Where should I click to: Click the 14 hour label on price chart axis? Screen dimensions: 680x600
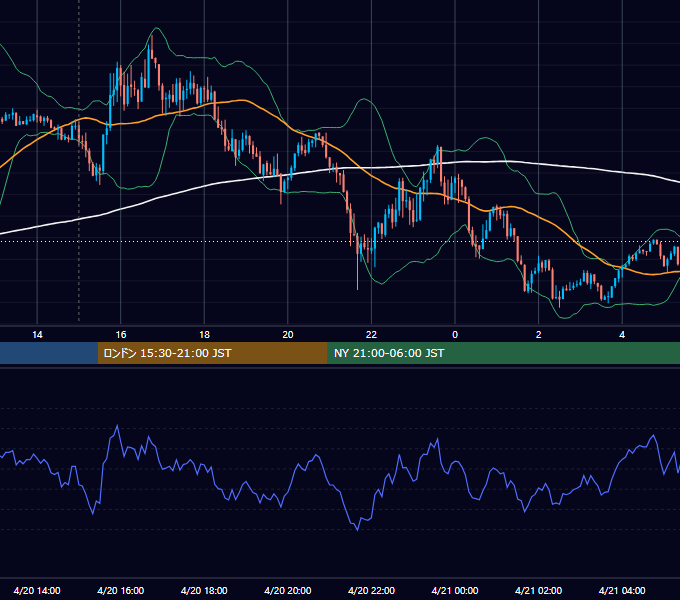point(37,335)
